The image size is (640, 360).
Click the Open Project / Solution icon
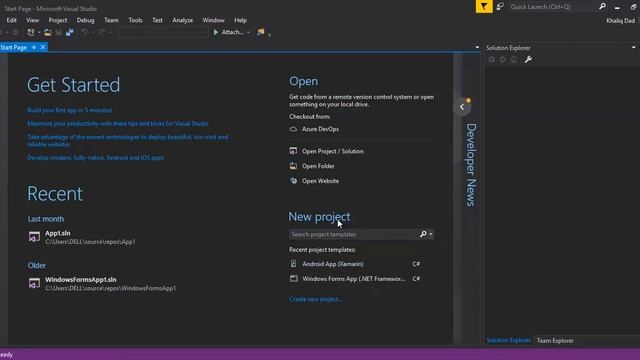pos(293,151)
